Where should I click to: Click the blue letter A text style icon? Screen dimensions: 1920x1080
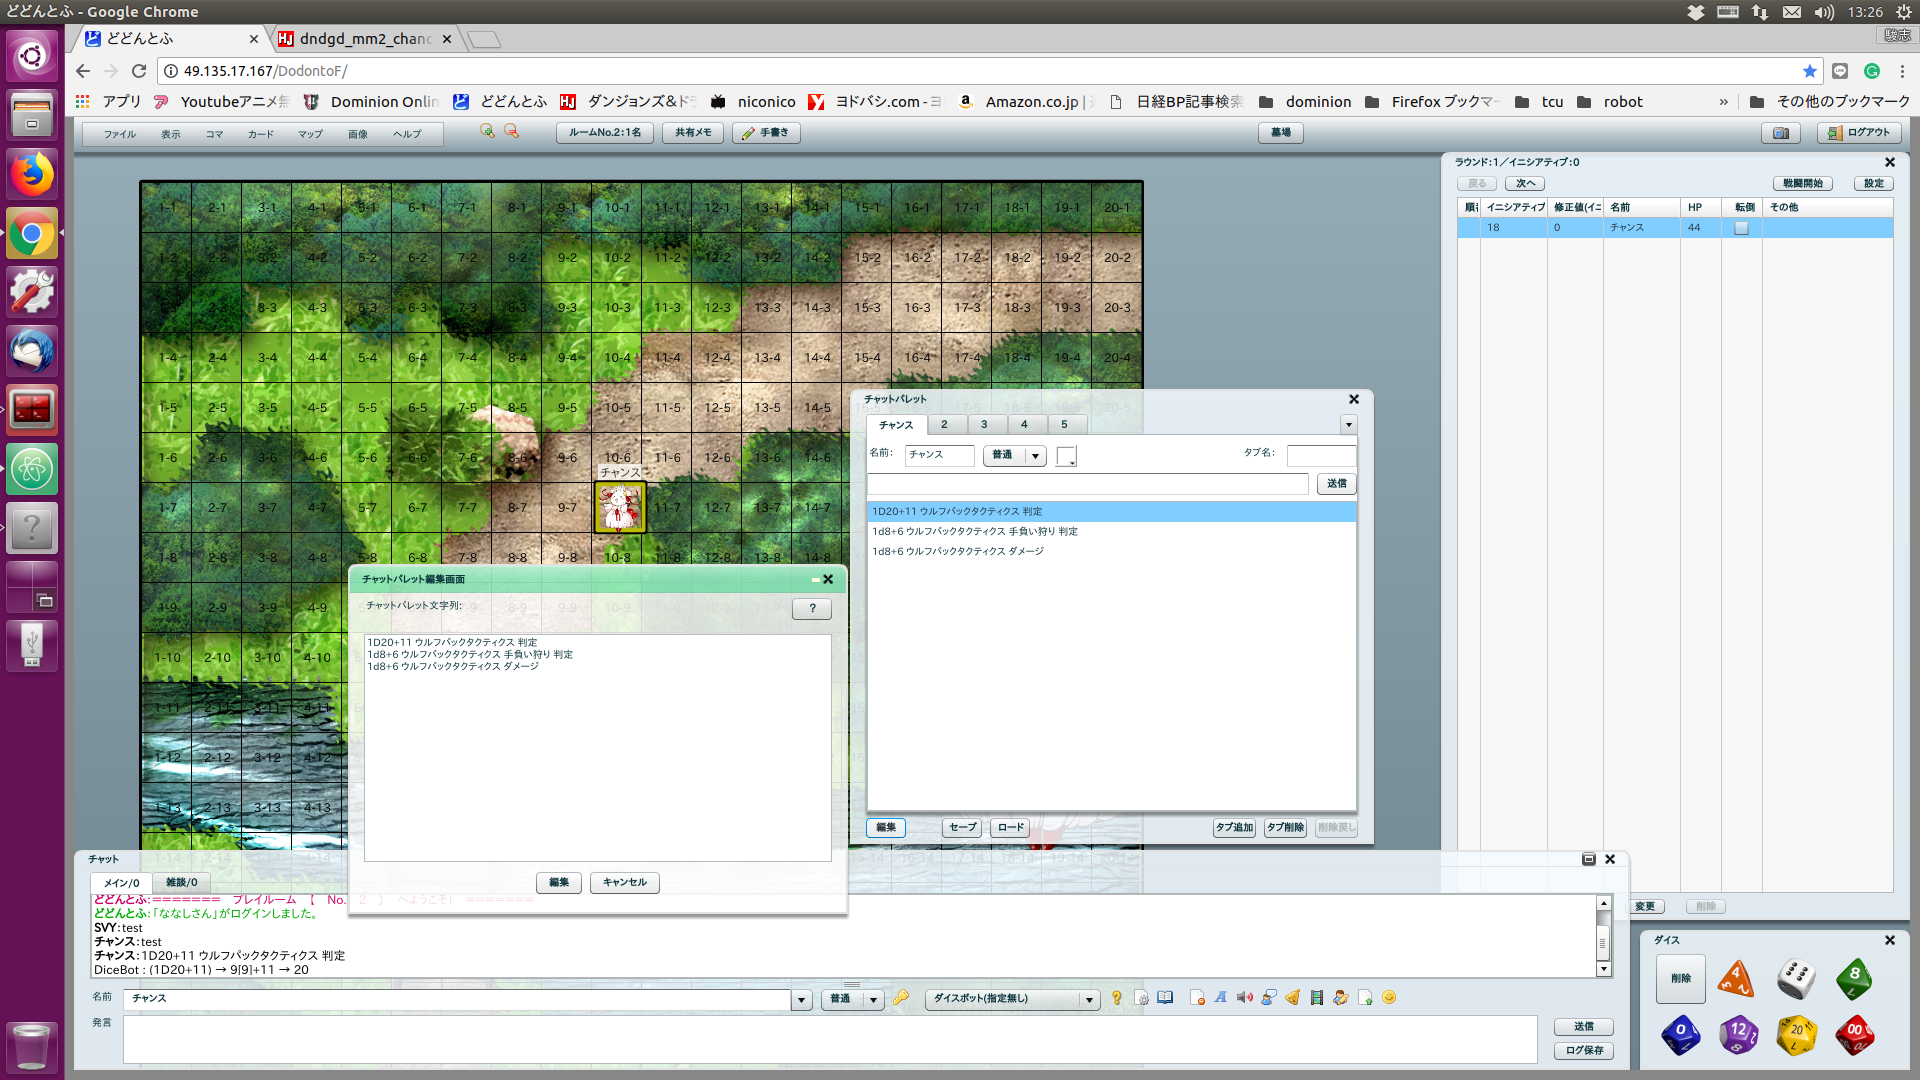(x=1221, y=998)
